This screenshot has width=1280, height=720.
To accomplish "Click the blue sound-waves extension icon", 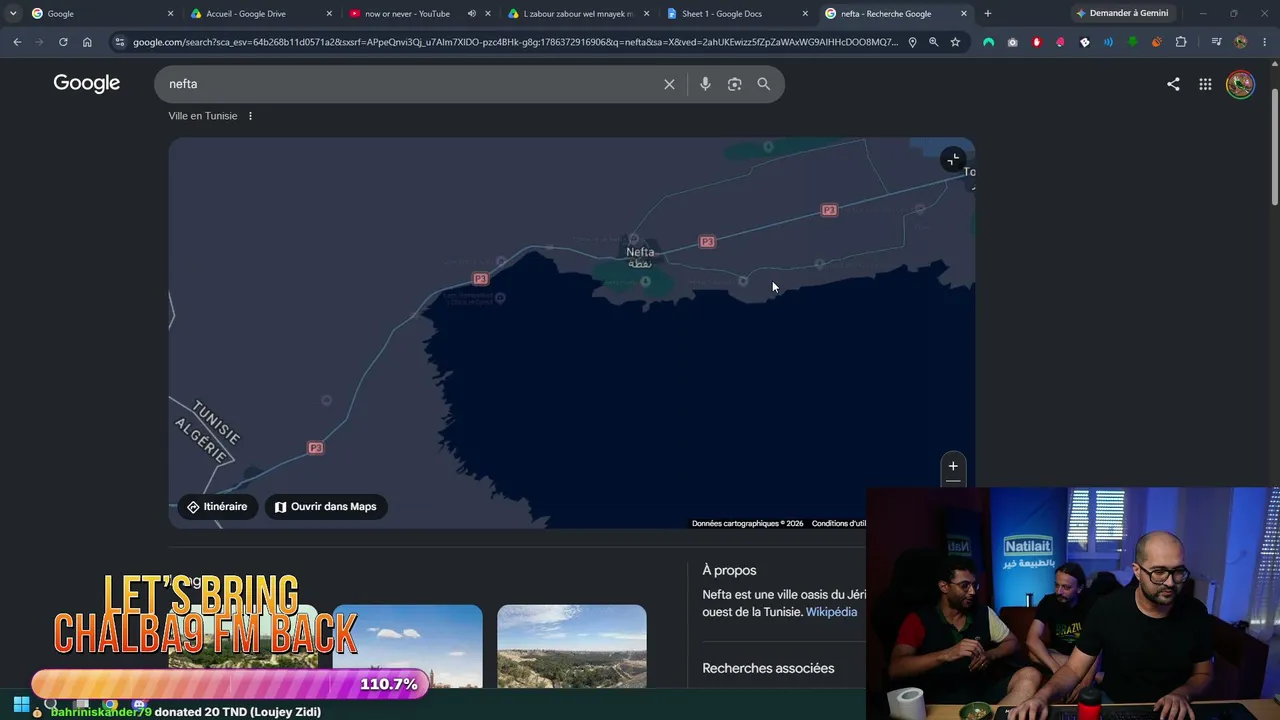I will [x=1108, y=42].
